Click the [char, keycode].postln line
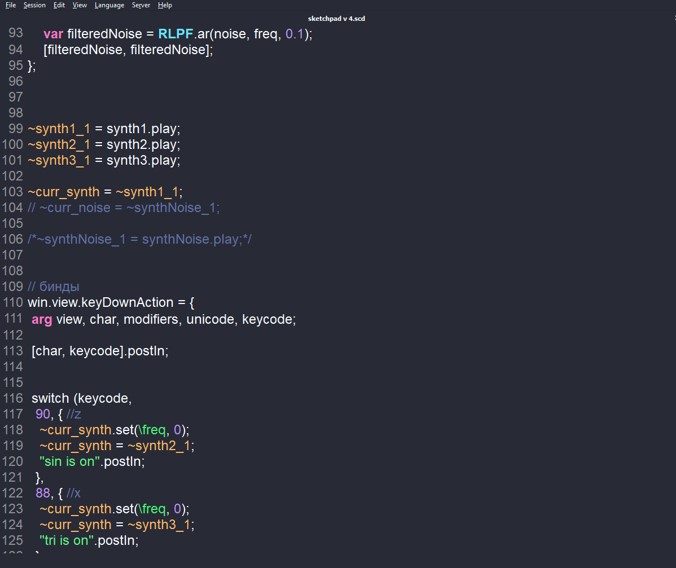The width and height of the screenshot is (676, 568). (x=99, y=350)
